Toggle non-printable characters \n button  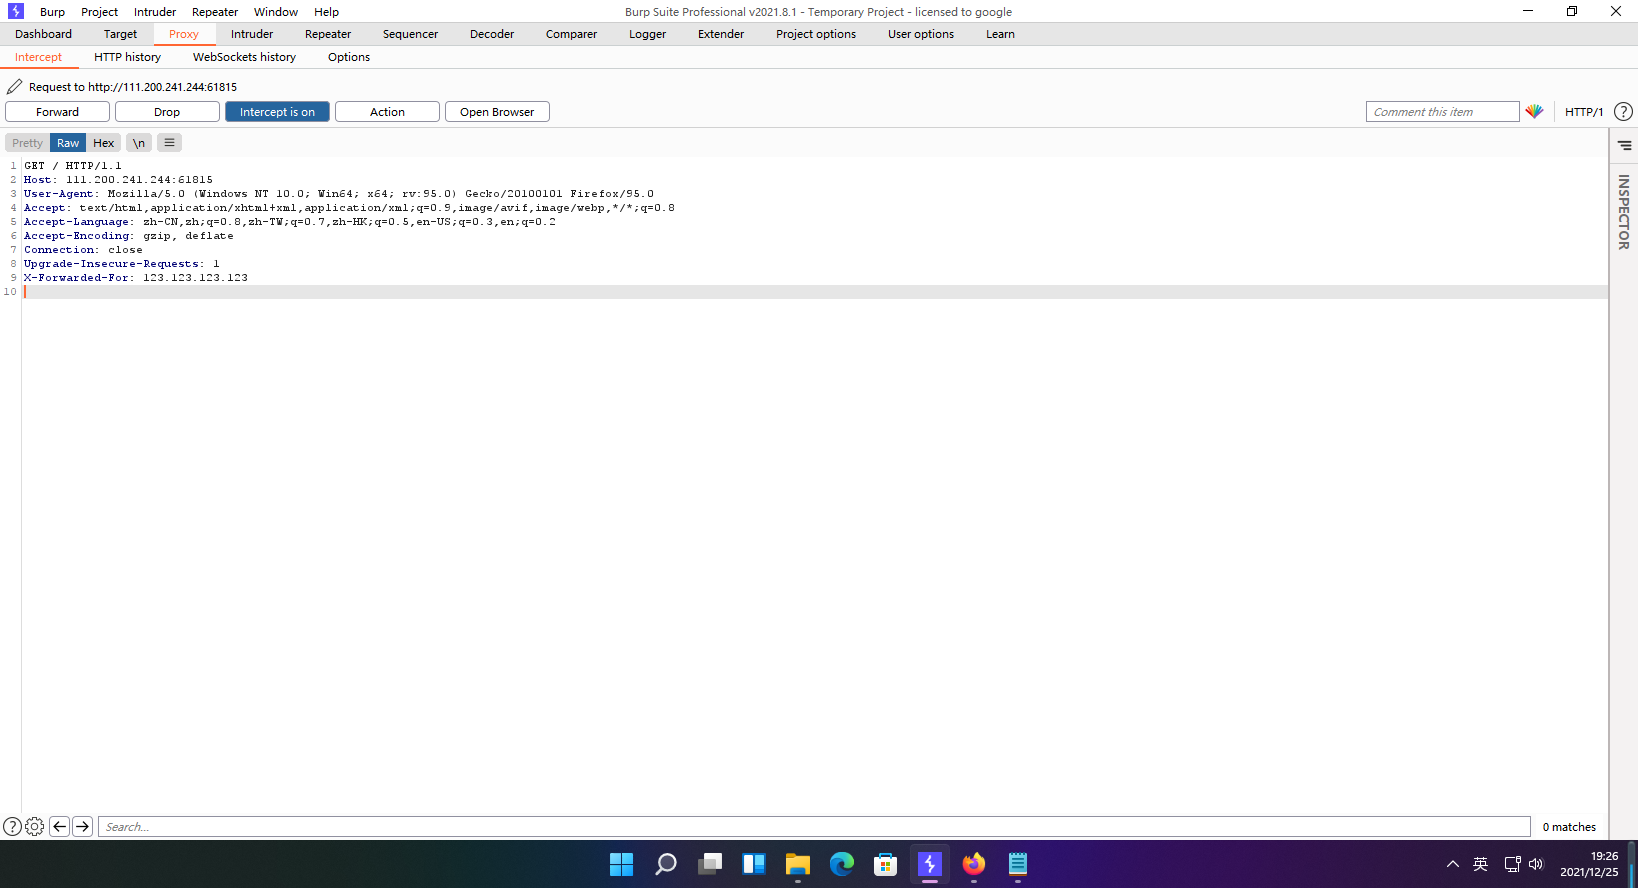click(x=139, y=143)
